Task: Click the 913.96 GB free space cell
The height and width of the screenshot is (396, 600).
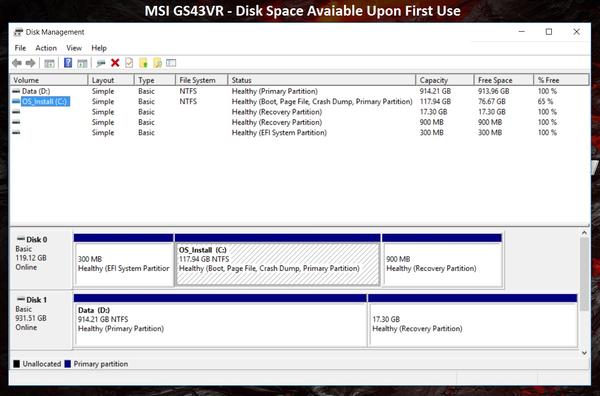Action: click(x=494, y=91)
